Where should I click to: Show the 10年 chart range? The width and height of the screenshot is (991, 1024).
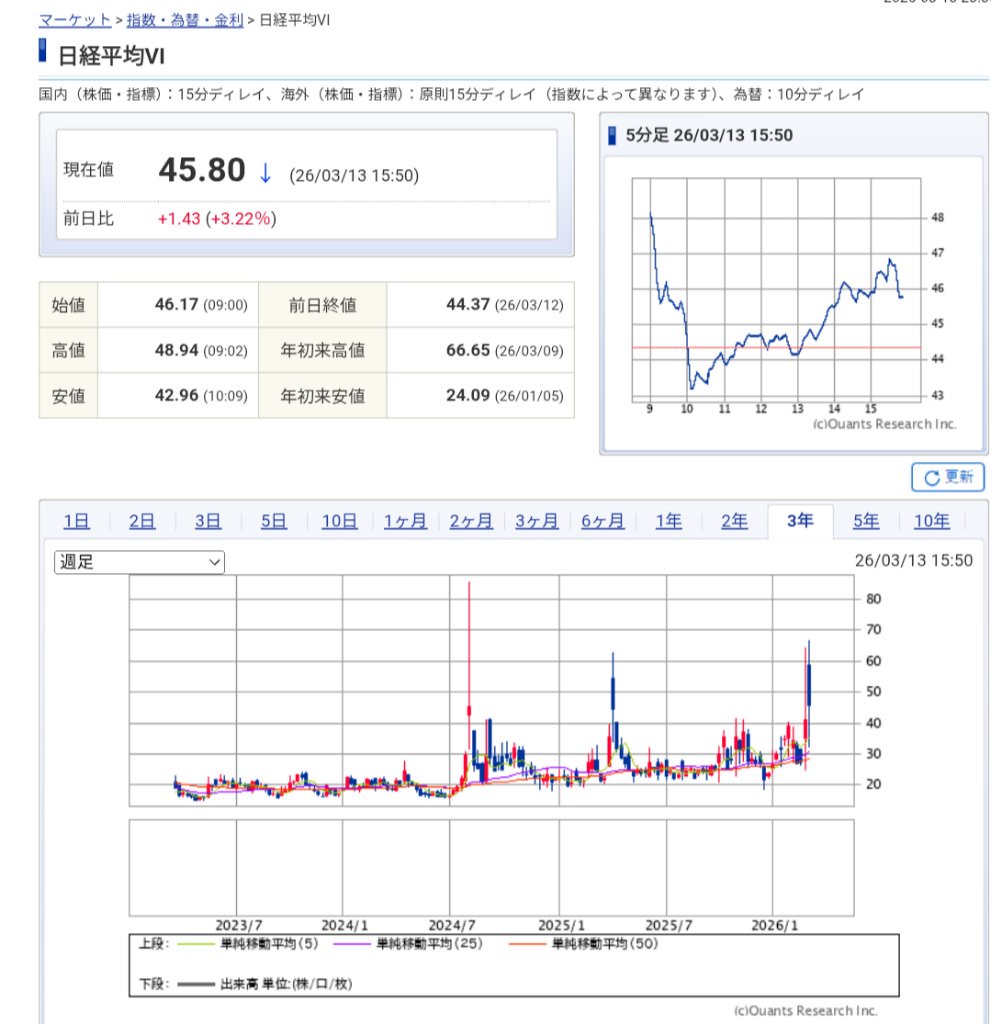(932, 521)
